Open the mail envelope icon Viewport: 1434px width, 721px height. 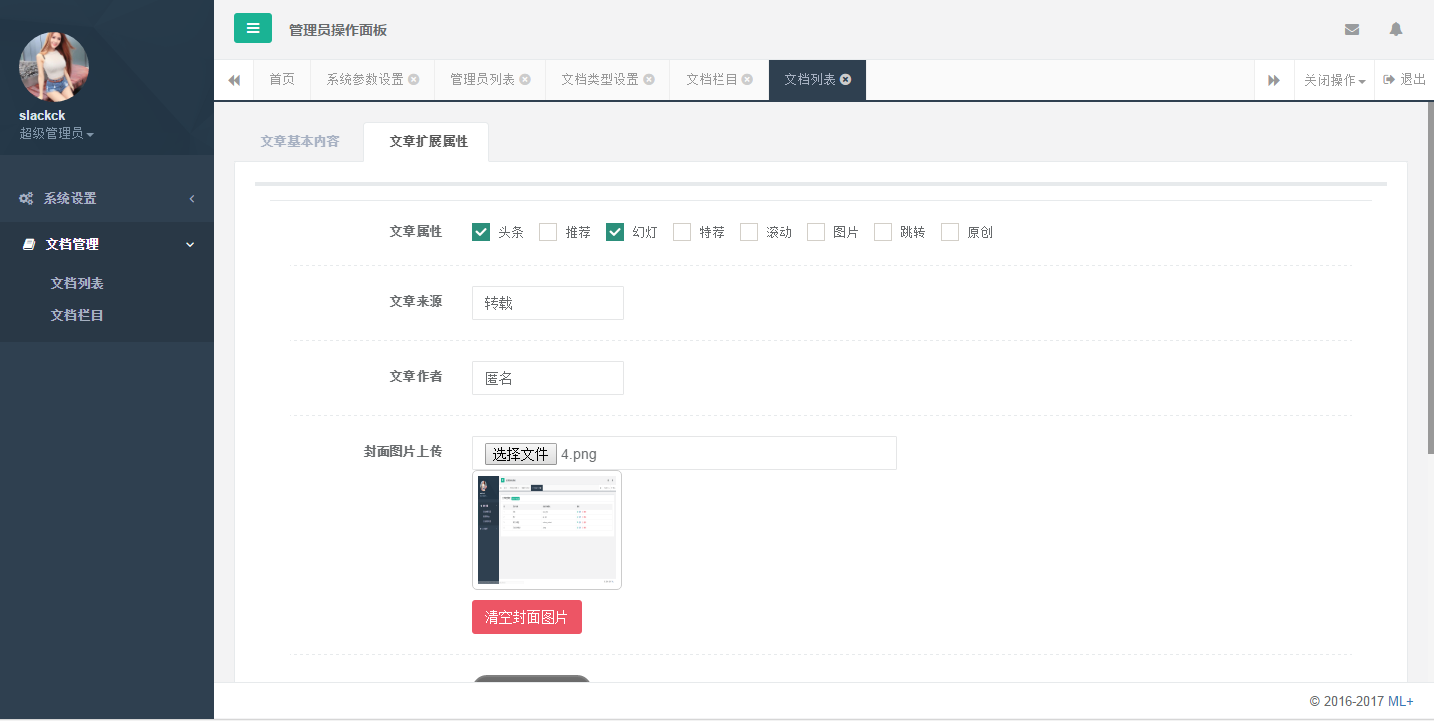pos(1352,29)
